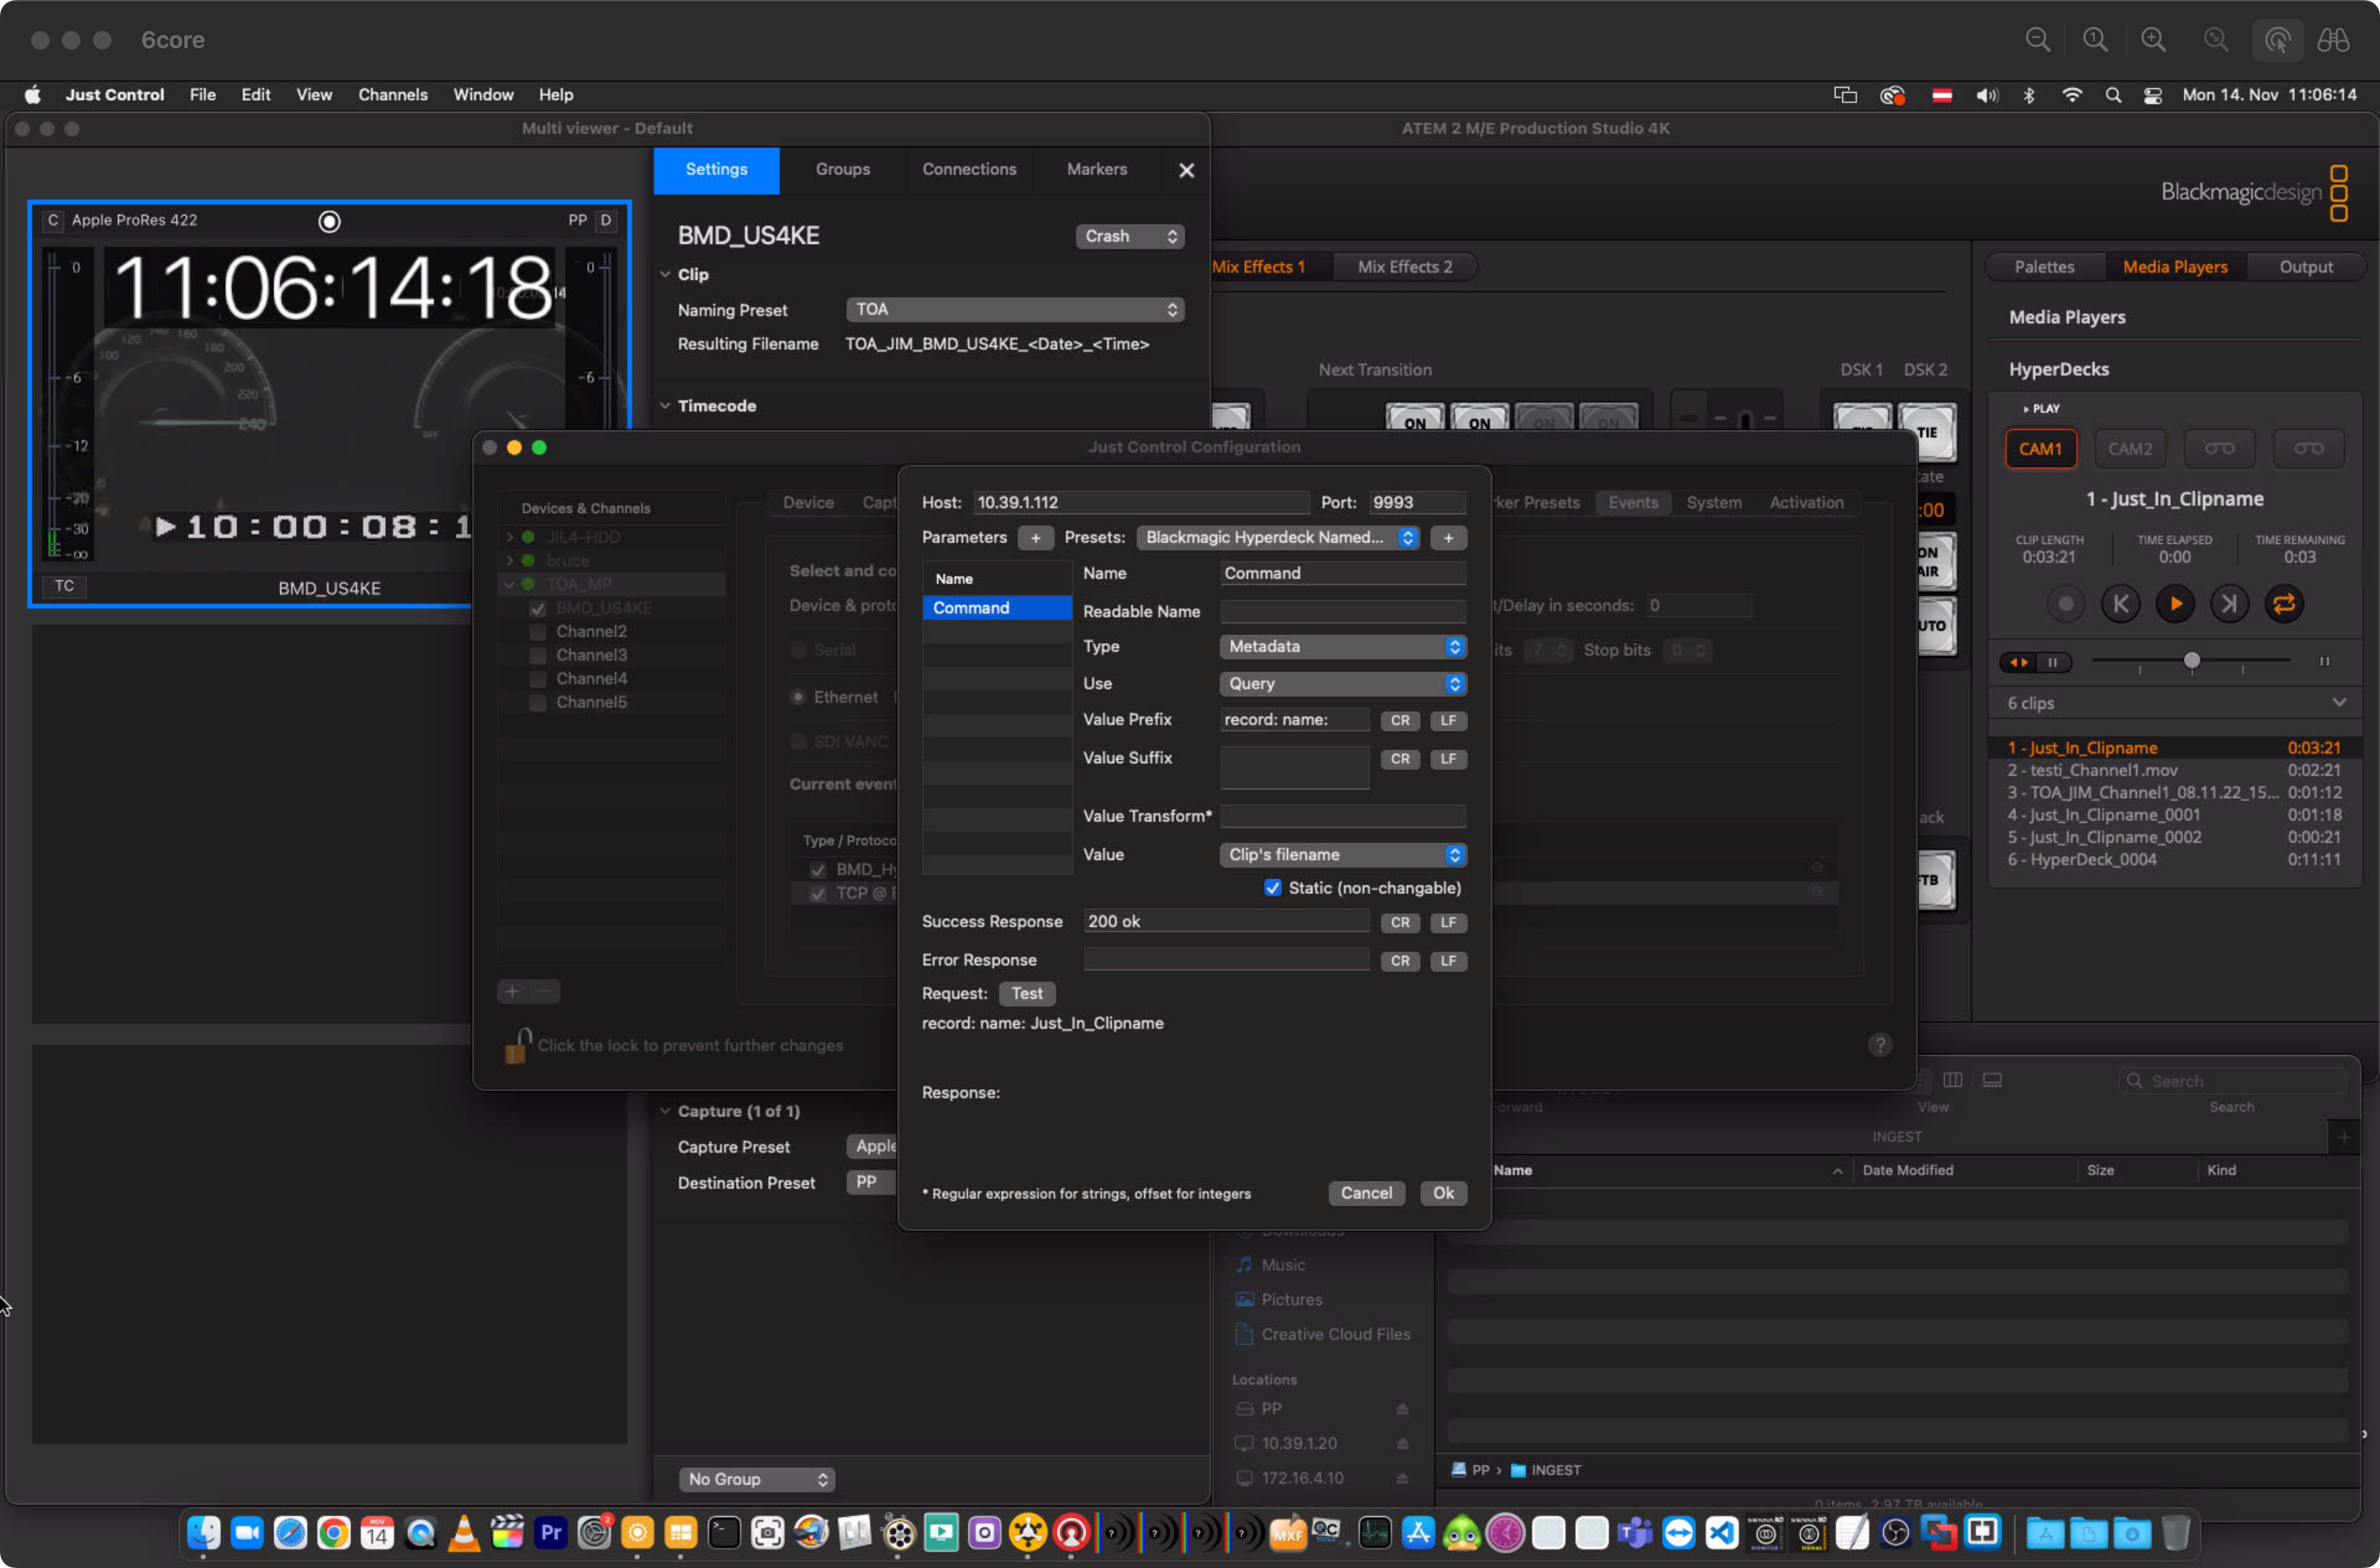Click the Value Transform input field
The image size is (2380, 1568).
pos(1343,817)
